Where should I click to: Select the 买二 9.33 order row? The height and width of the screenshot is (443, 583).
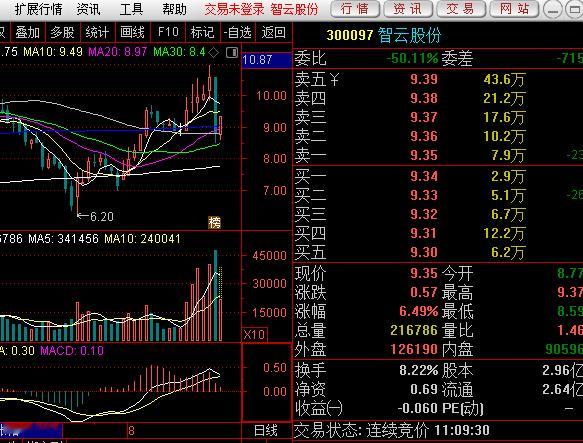click(x=438, y=195)
